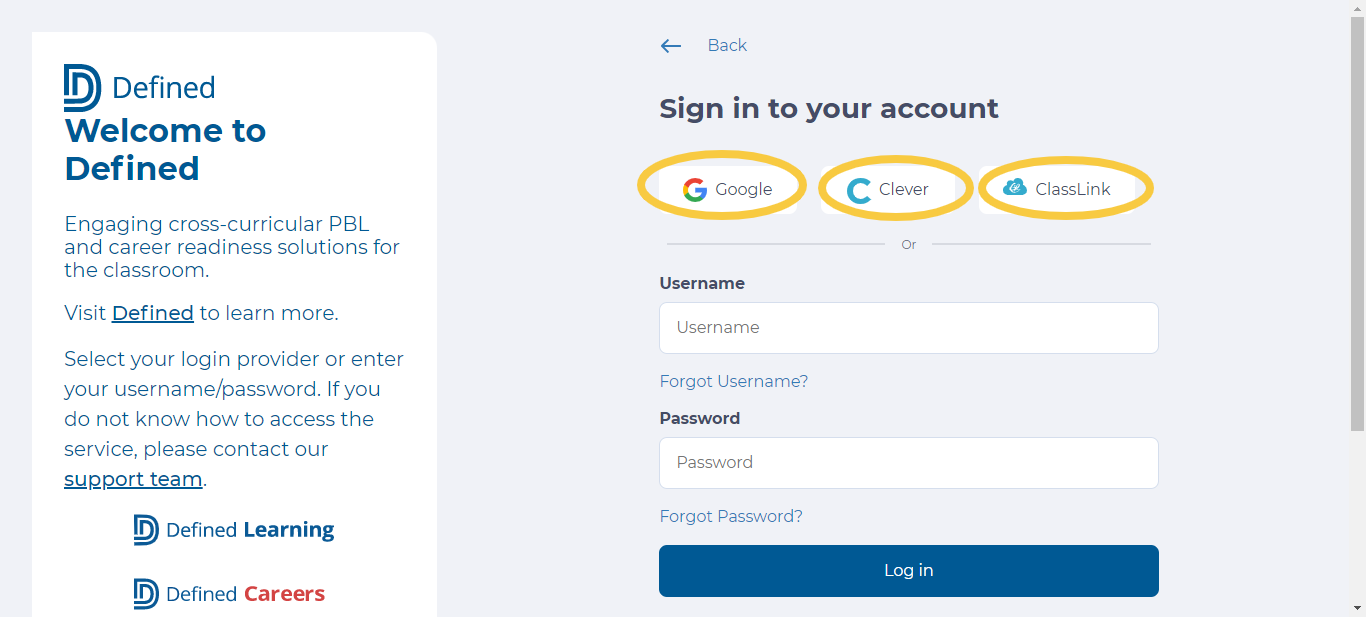Click the Google logo icon
Image resolution: width=1366 pixels, height=617 pixels.
pos(695,190)
